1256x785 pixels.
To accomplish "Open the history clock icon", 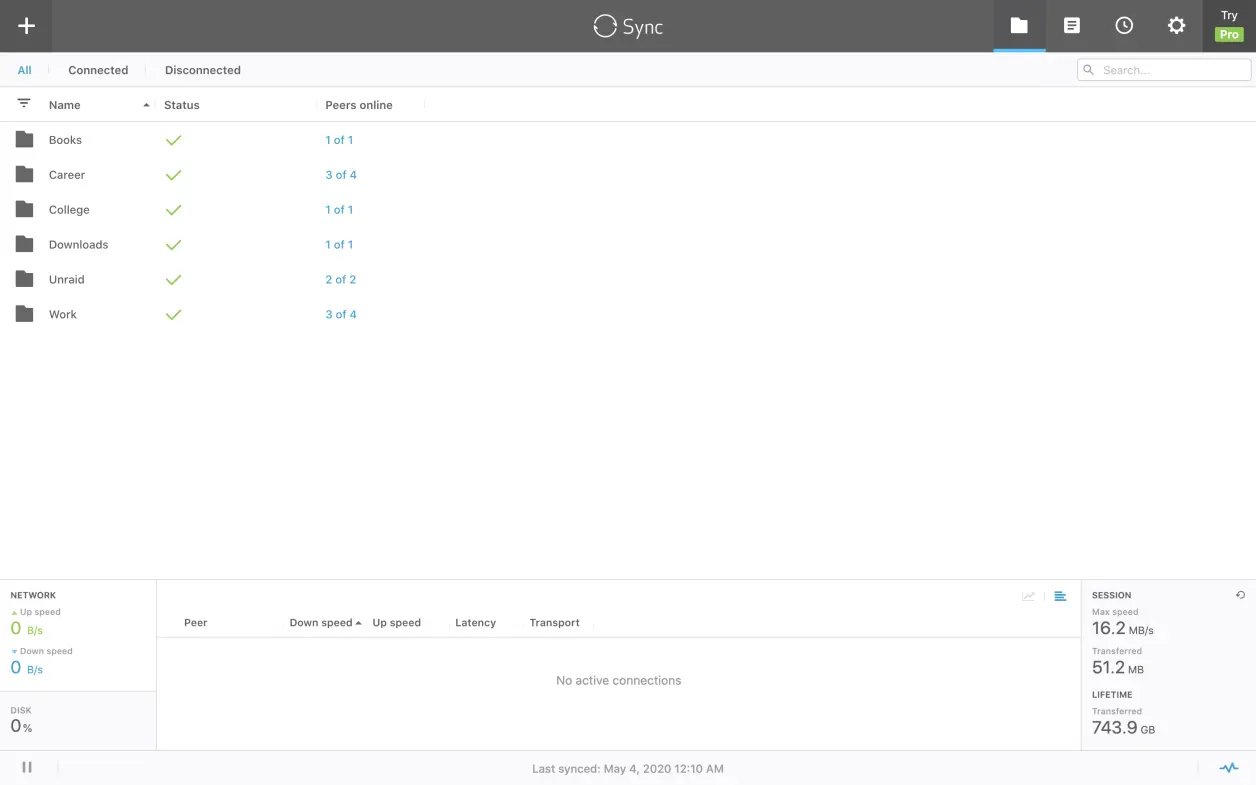I will point(1124,26).
